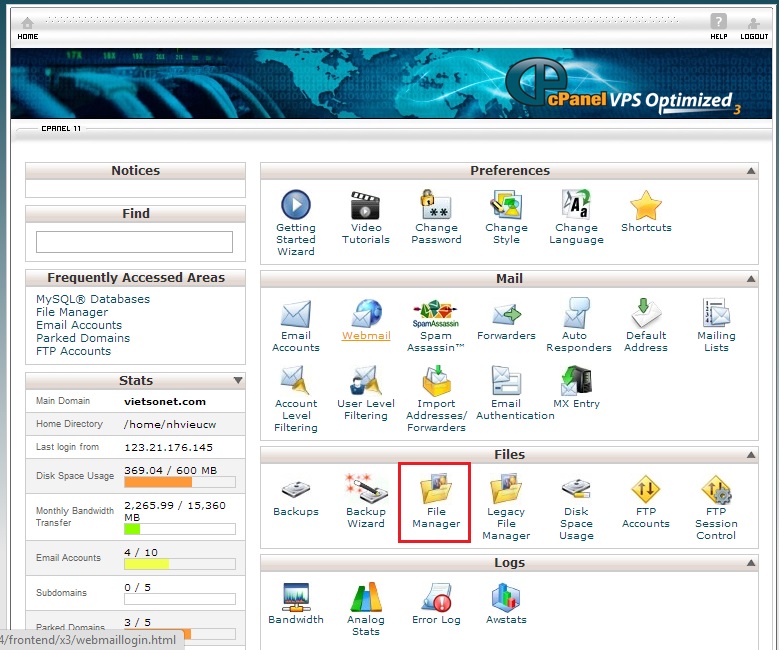
Task: Open FTP Accounts frequent link
Action: pos(74,351)
